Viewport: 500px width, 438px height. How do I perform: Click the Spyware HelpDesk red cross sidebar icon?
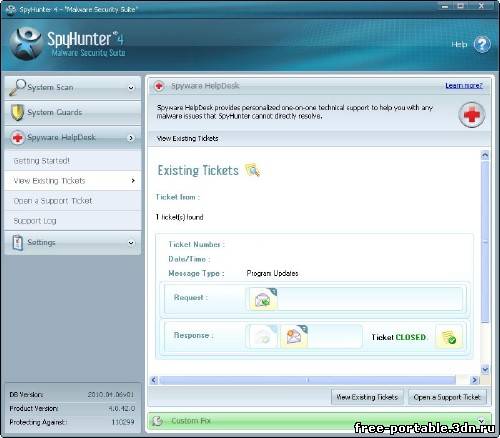click(x=17, y=138)
